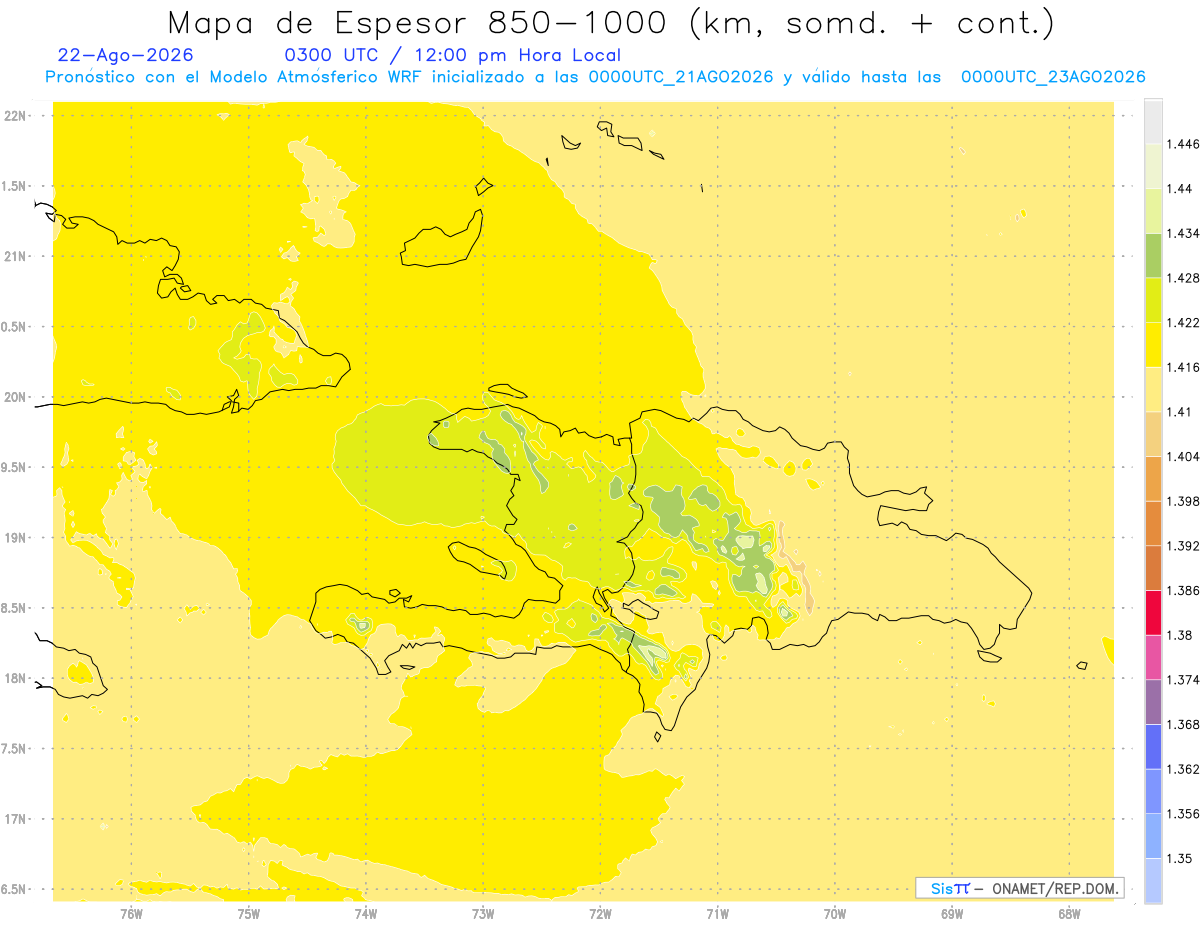The image size is (1200, 927).
Task: Click the latitude label '21N'
Action: tap(16, 257)
